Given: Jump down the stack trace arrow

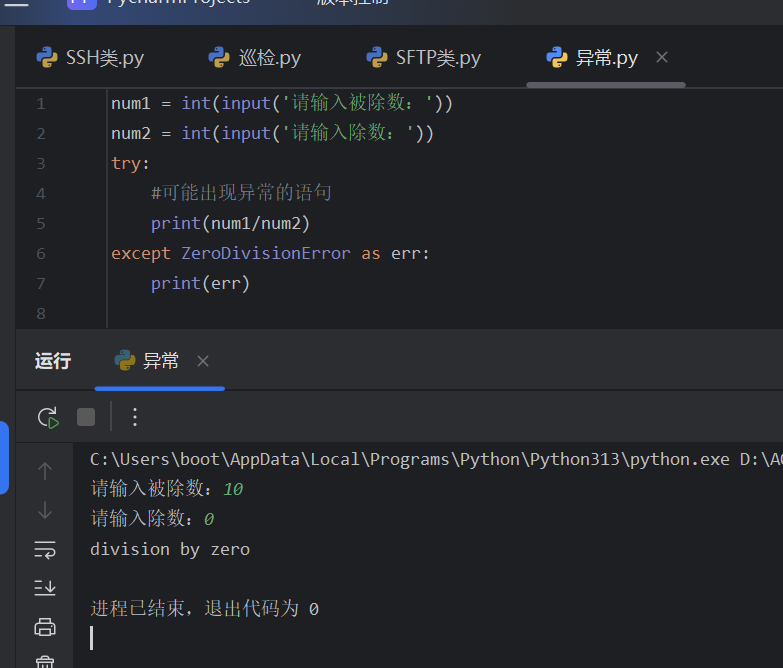Looking at the screenshot, I should [x=45, y=510].
